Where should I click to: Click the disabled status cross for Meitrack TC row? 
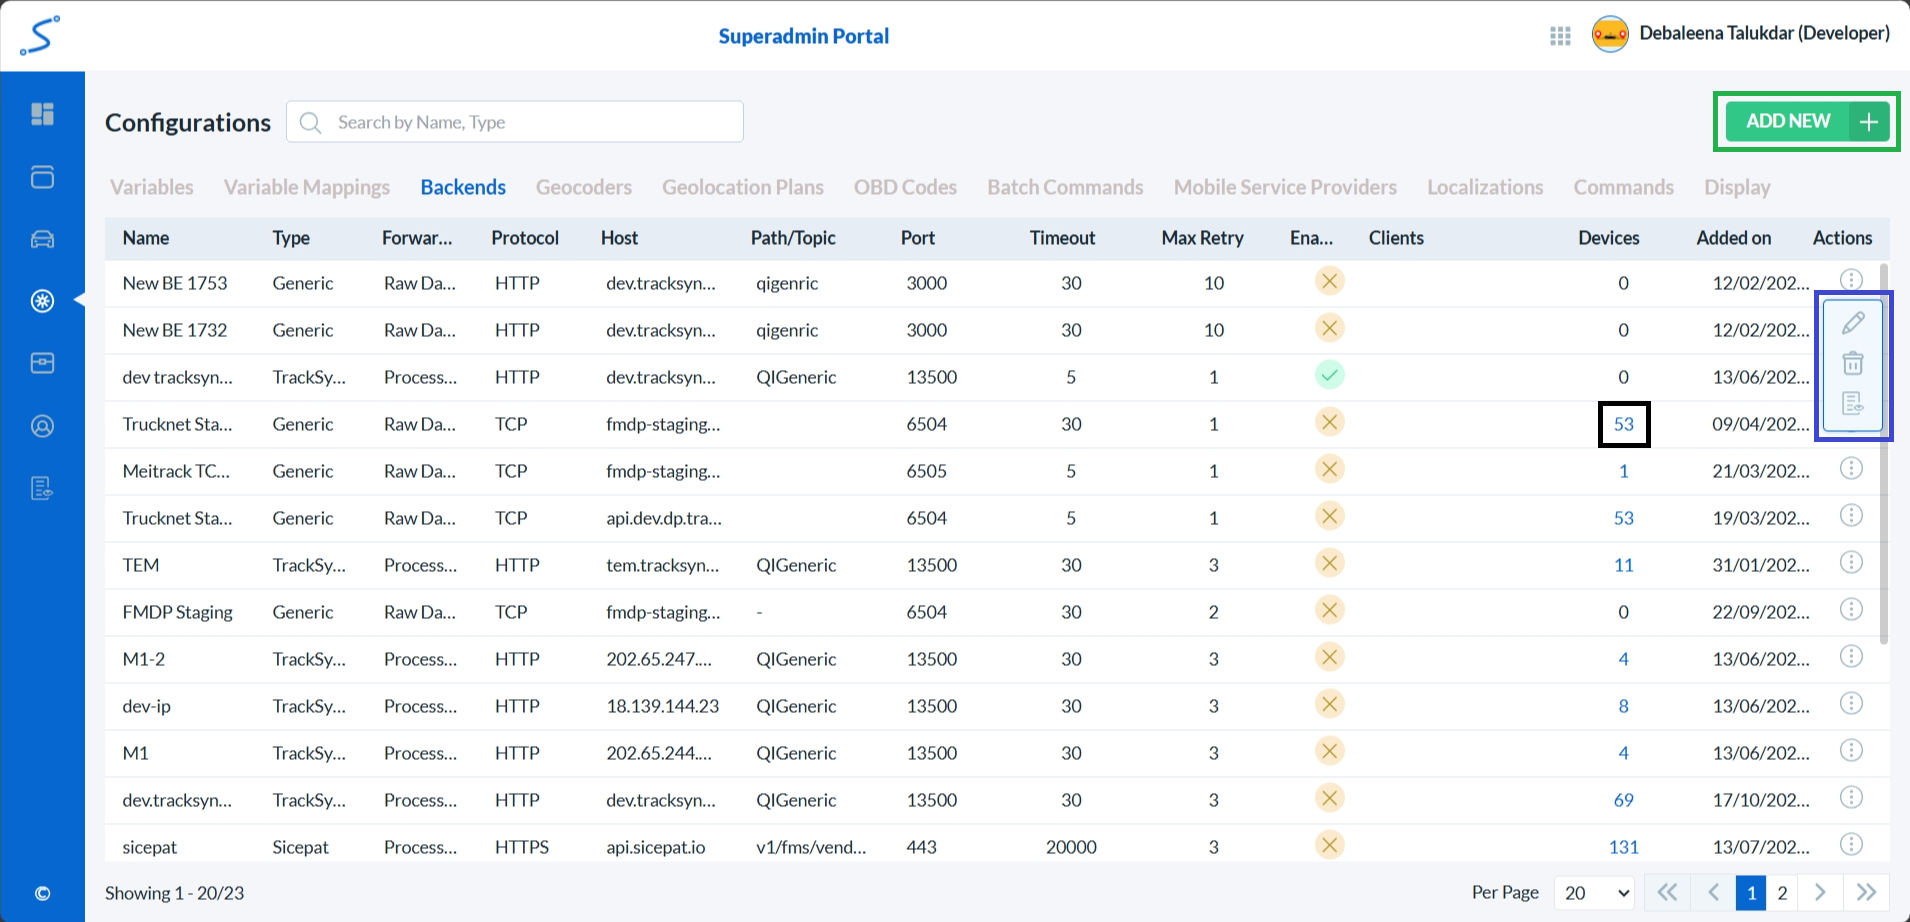(1330, 468)
